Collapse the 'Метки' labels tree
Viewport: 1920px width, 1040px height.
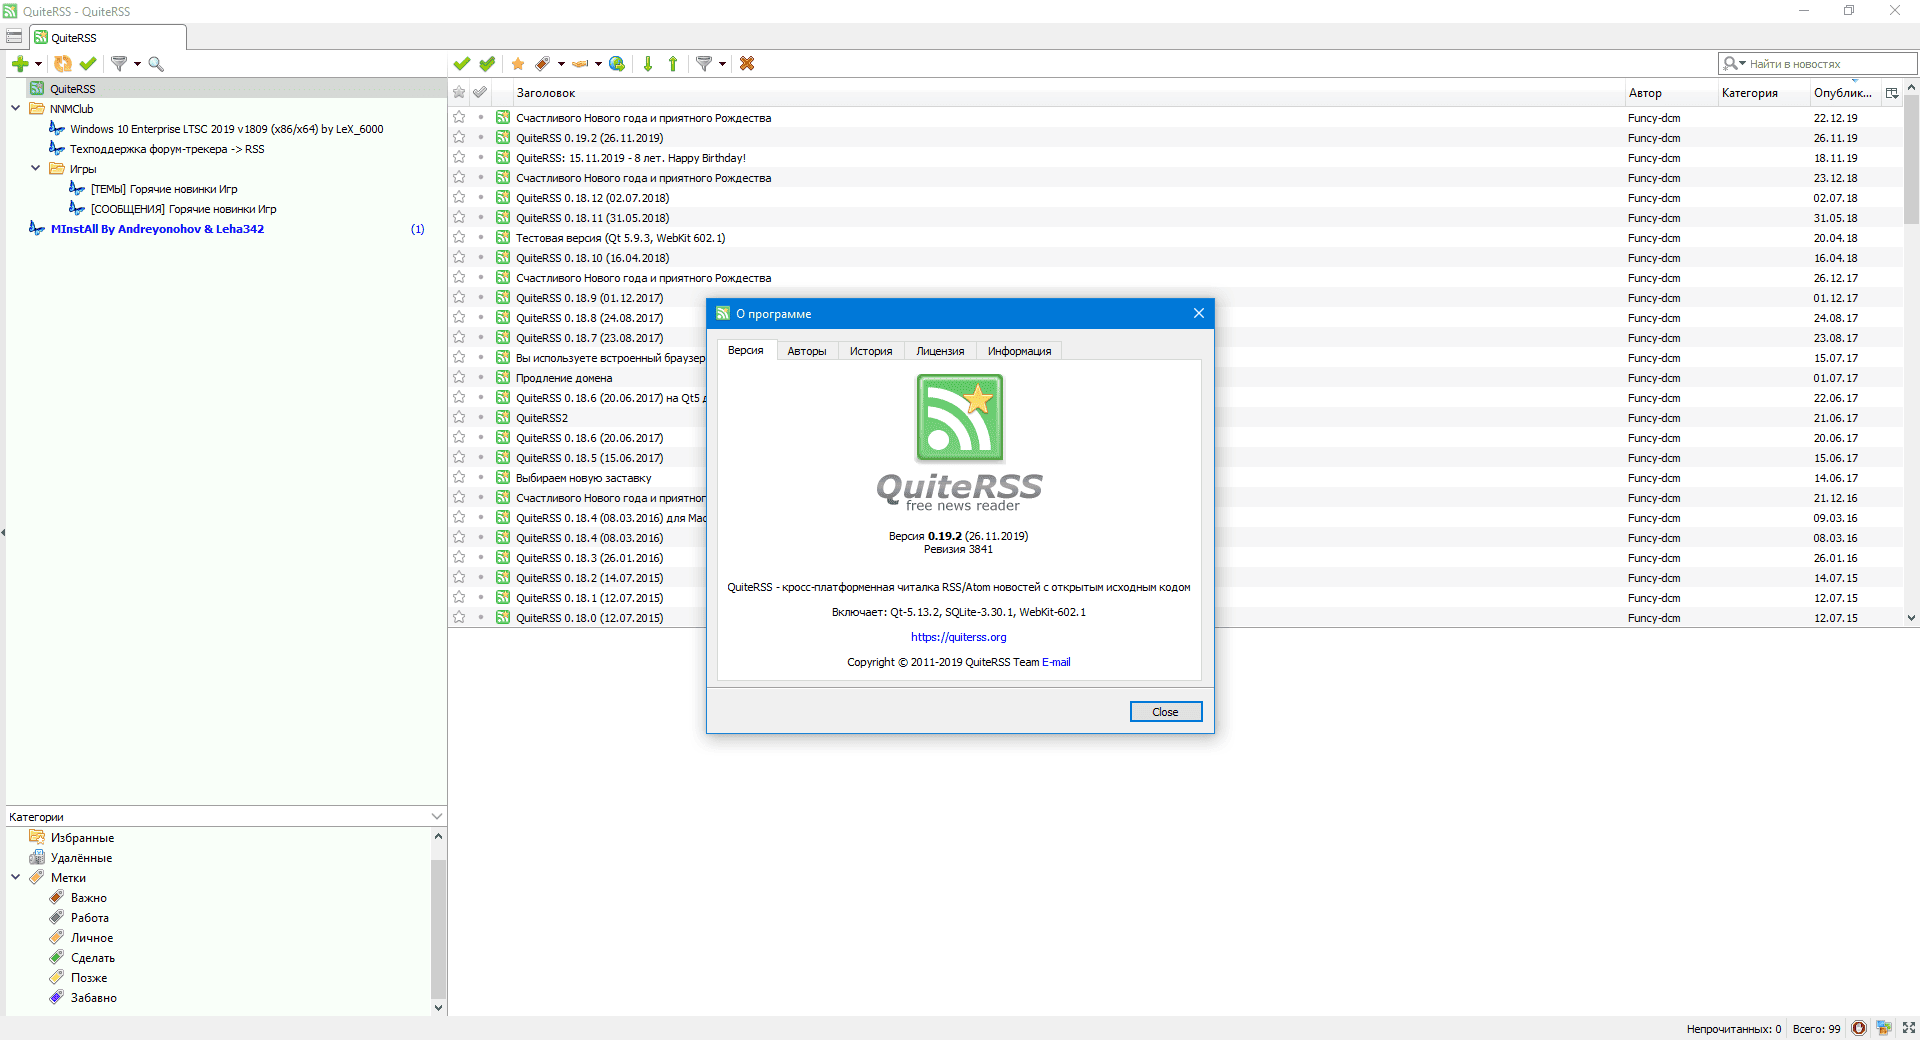(15, 877)
